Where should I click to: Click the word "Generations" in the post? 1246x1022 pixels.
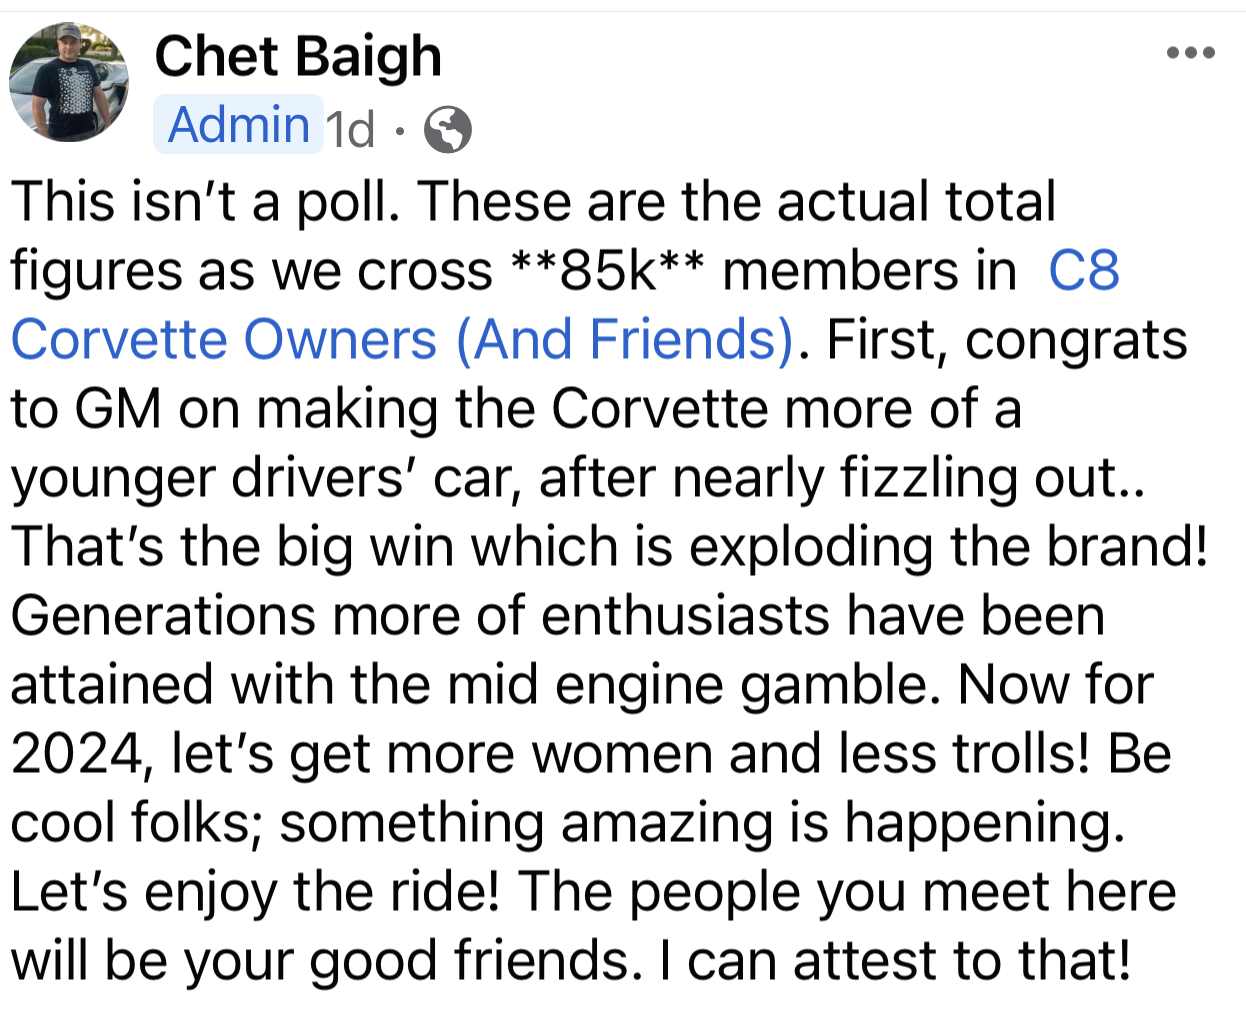tap(163, 616)
